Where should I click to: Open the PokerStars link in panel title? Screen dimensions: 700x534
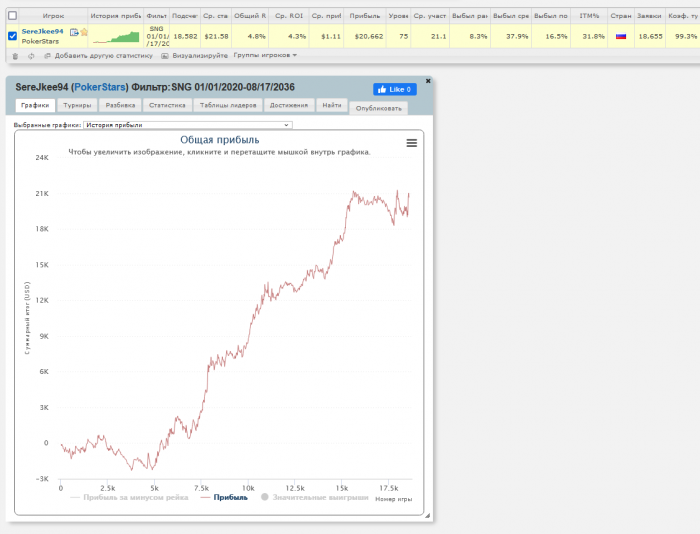(x=100, y=87)
